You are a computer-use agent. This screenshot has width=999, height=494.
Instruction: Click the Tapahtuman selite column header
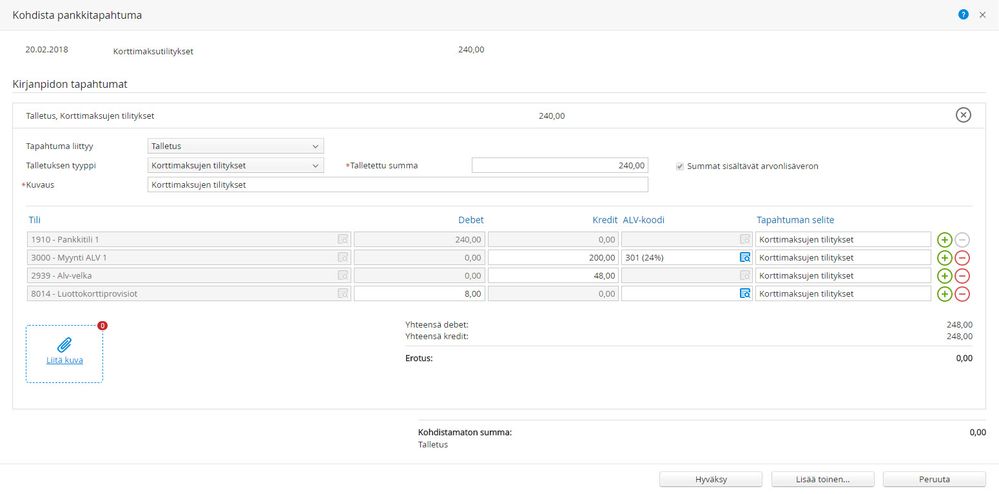coord(795,220)
